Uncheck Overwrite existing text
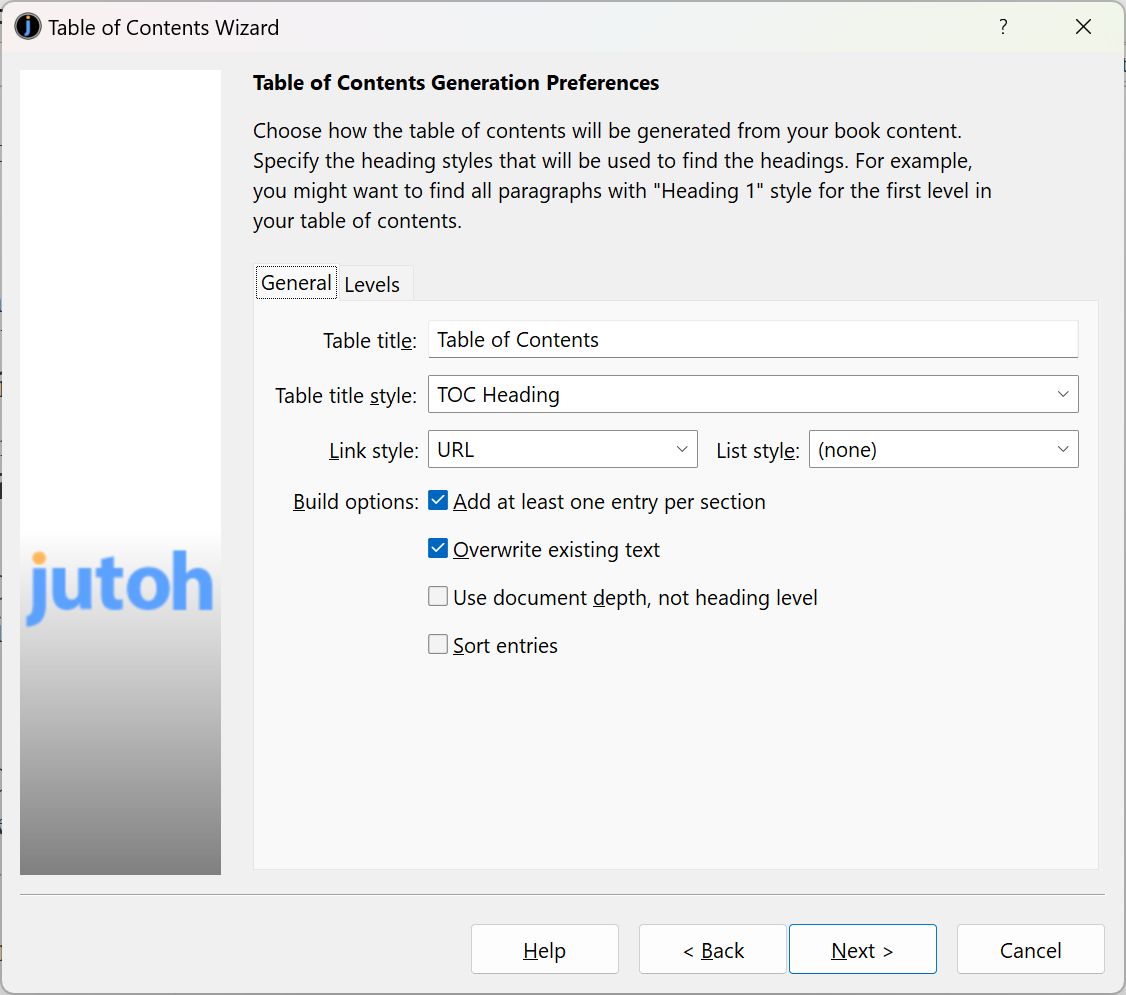The height and width of the screenshot is (995, 1126). point(438,549)
